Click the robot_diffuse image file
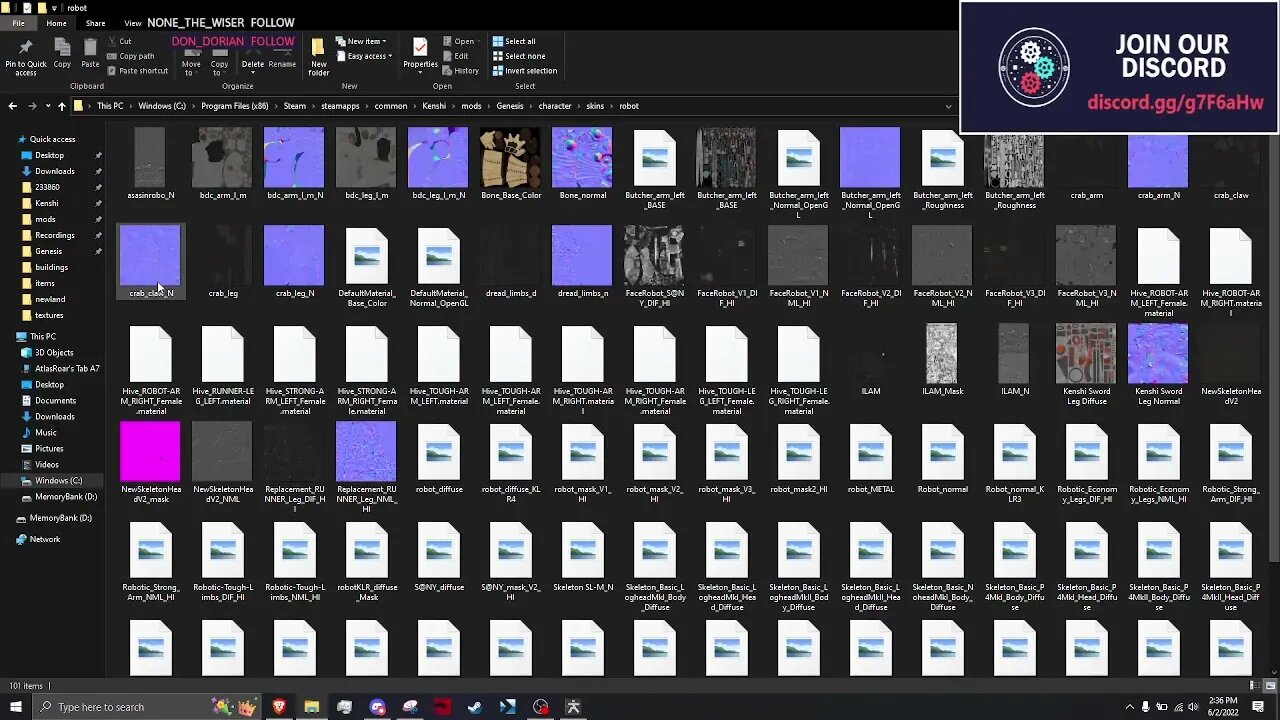 coord(438,458)
